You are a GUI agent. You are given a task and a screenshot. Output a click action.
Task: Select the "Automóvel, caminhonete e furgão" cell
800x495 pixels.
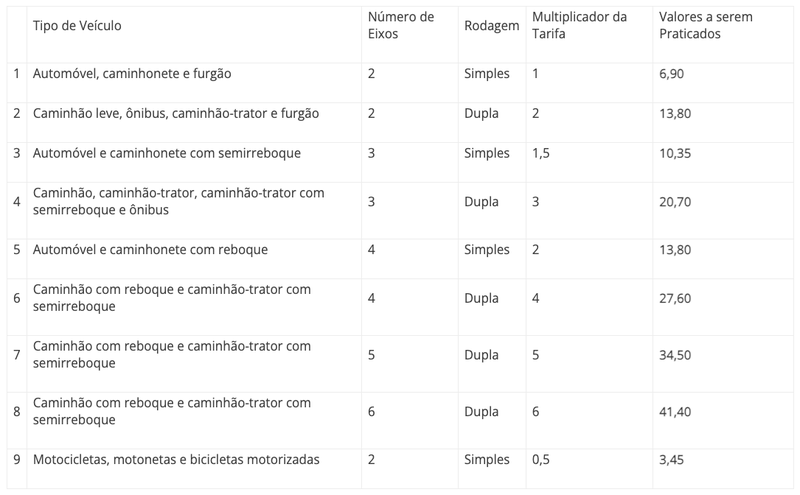(x=132, y=74)
